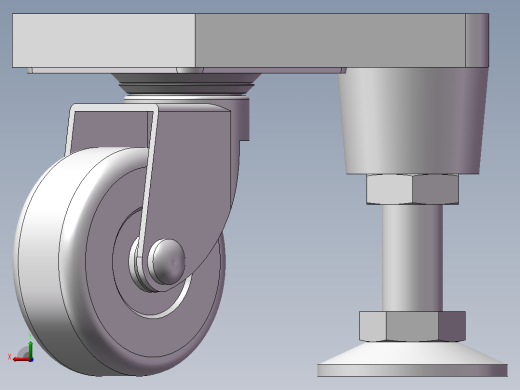Click the swivel bearing ring above the fork
The height and width of the screenshot is (390, 520).
186,83
